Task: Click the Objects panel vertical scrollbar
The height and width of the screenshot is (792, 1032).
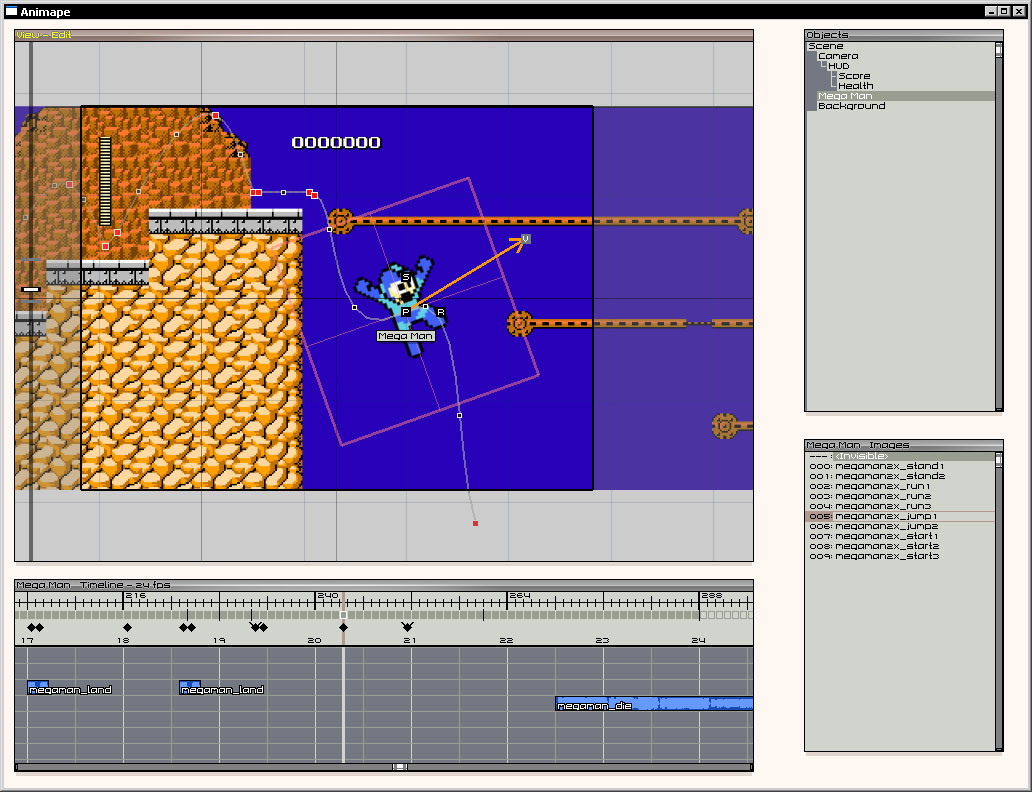Action: 999,226
